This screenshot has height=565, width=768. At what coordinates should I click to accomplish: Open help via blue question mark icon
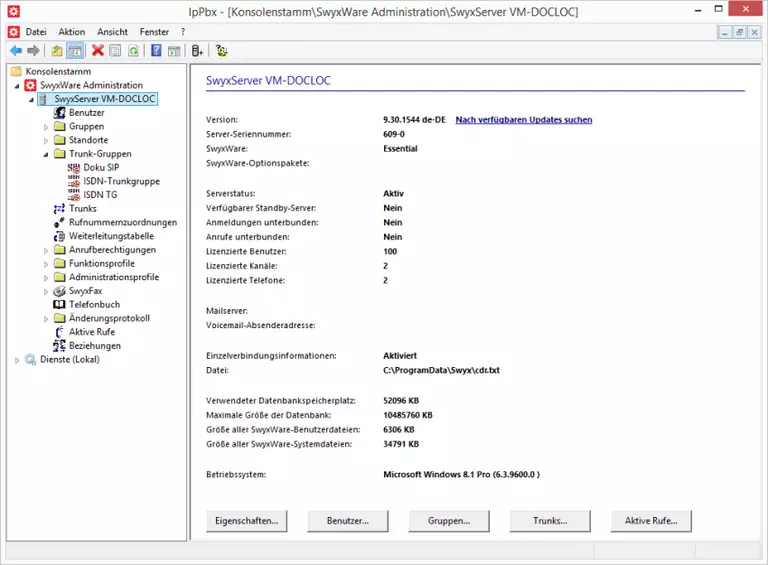156,50
